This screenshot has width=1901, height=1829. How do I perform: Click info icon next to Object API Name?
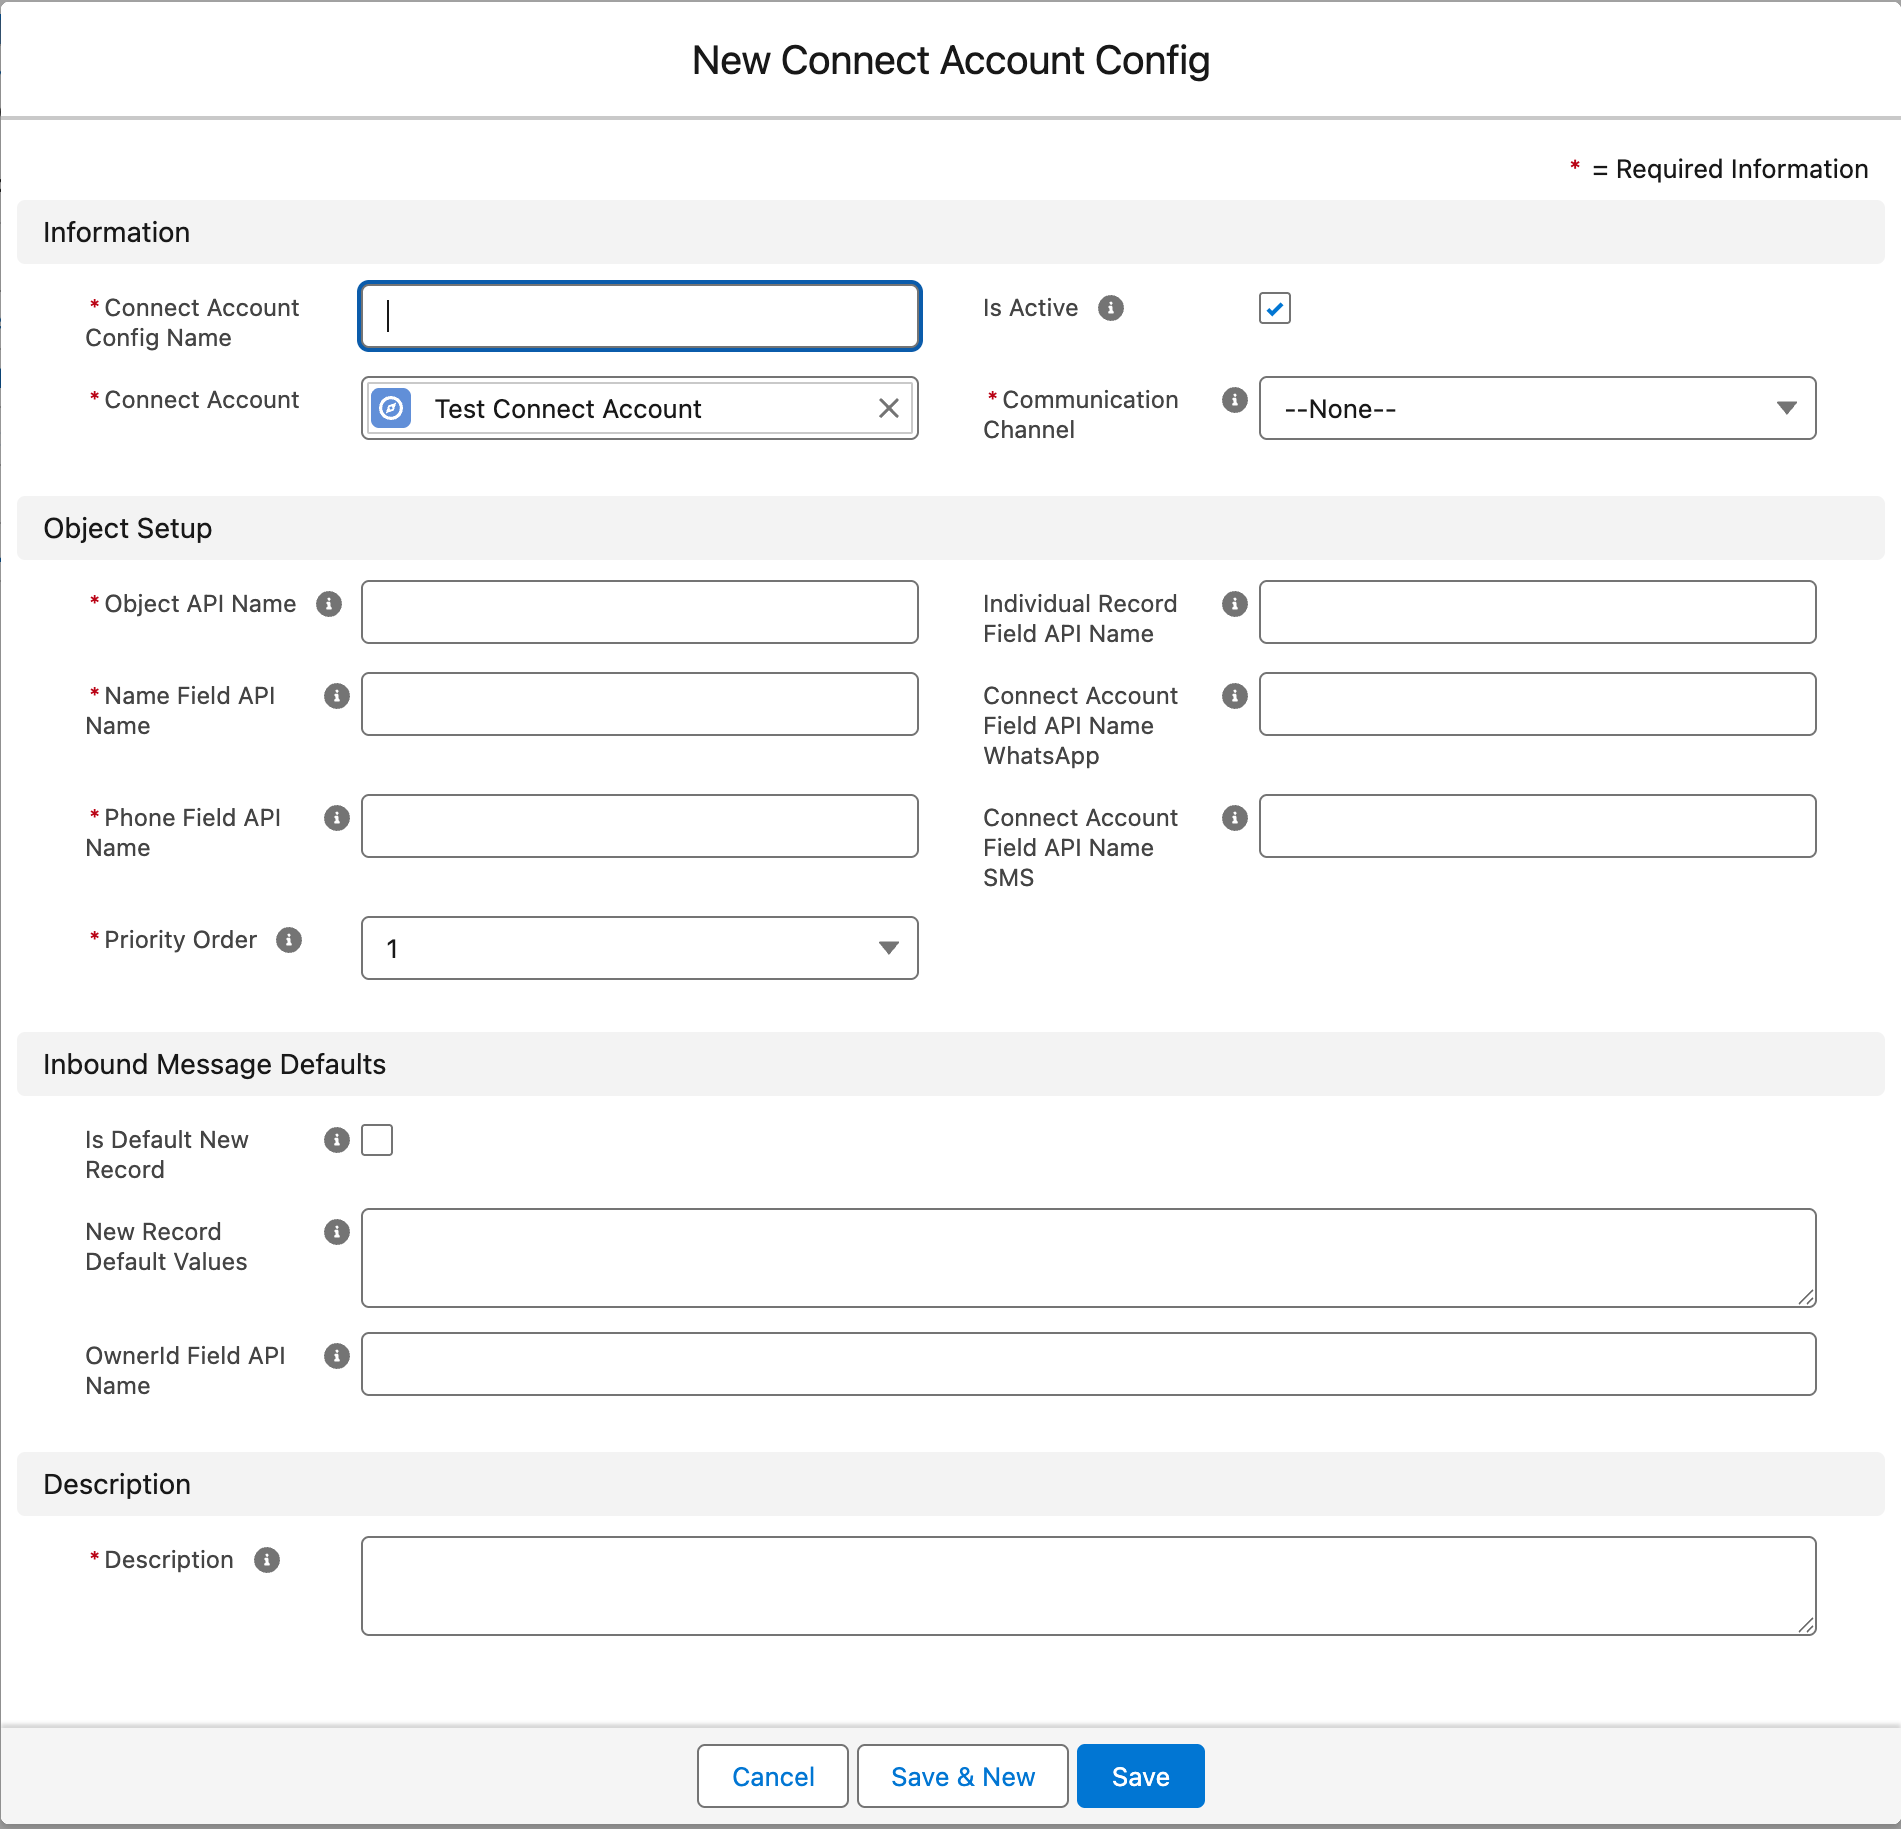pyautogui.click(x=329, y=604)
